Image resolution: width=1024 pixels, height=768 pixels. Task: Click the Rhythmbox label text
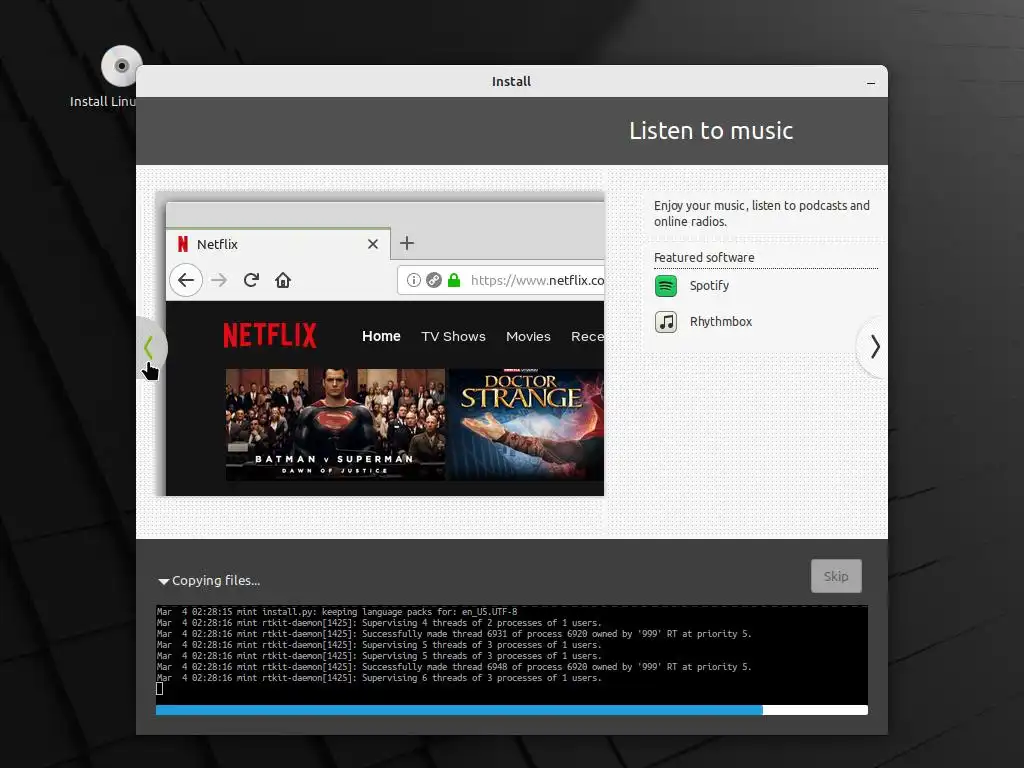721,322
